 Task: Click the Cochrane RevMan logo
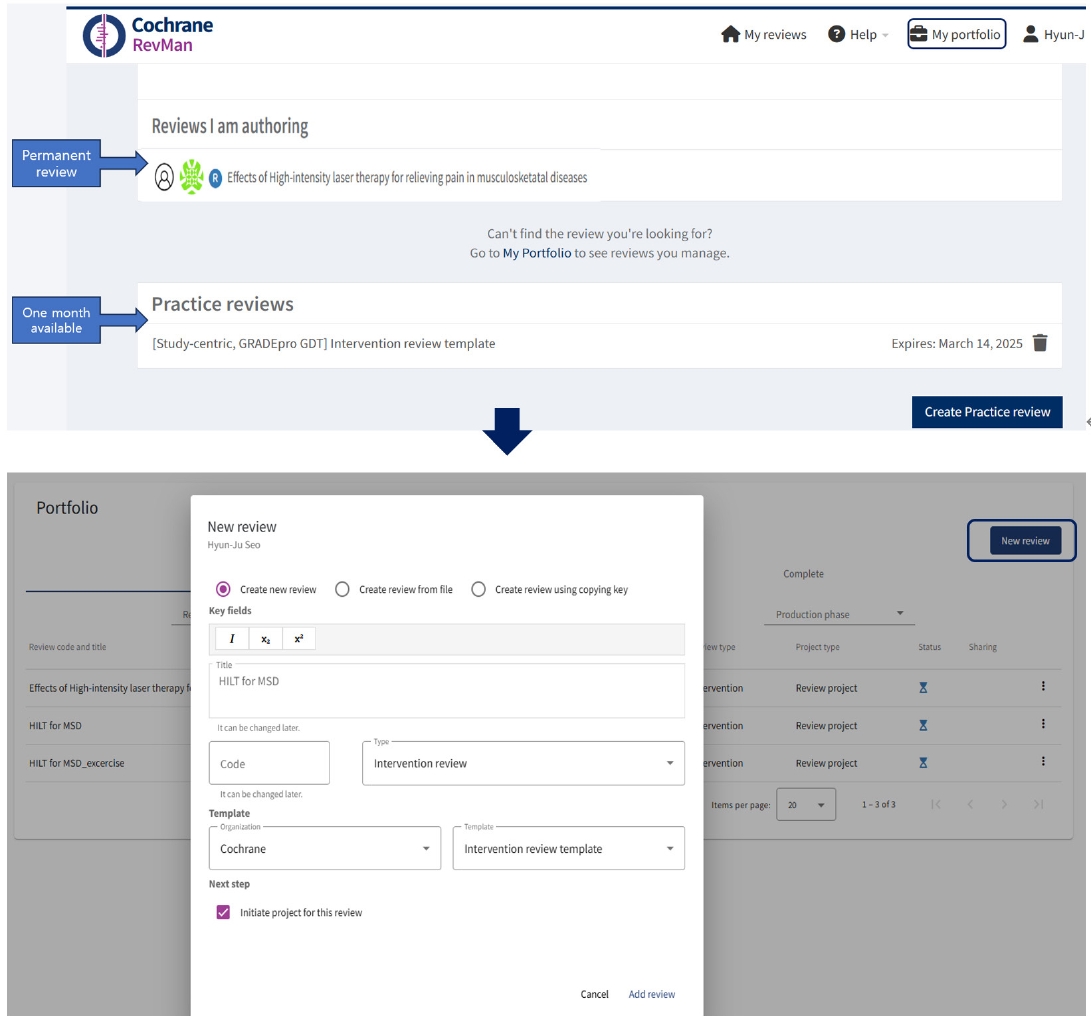point(148,34)
